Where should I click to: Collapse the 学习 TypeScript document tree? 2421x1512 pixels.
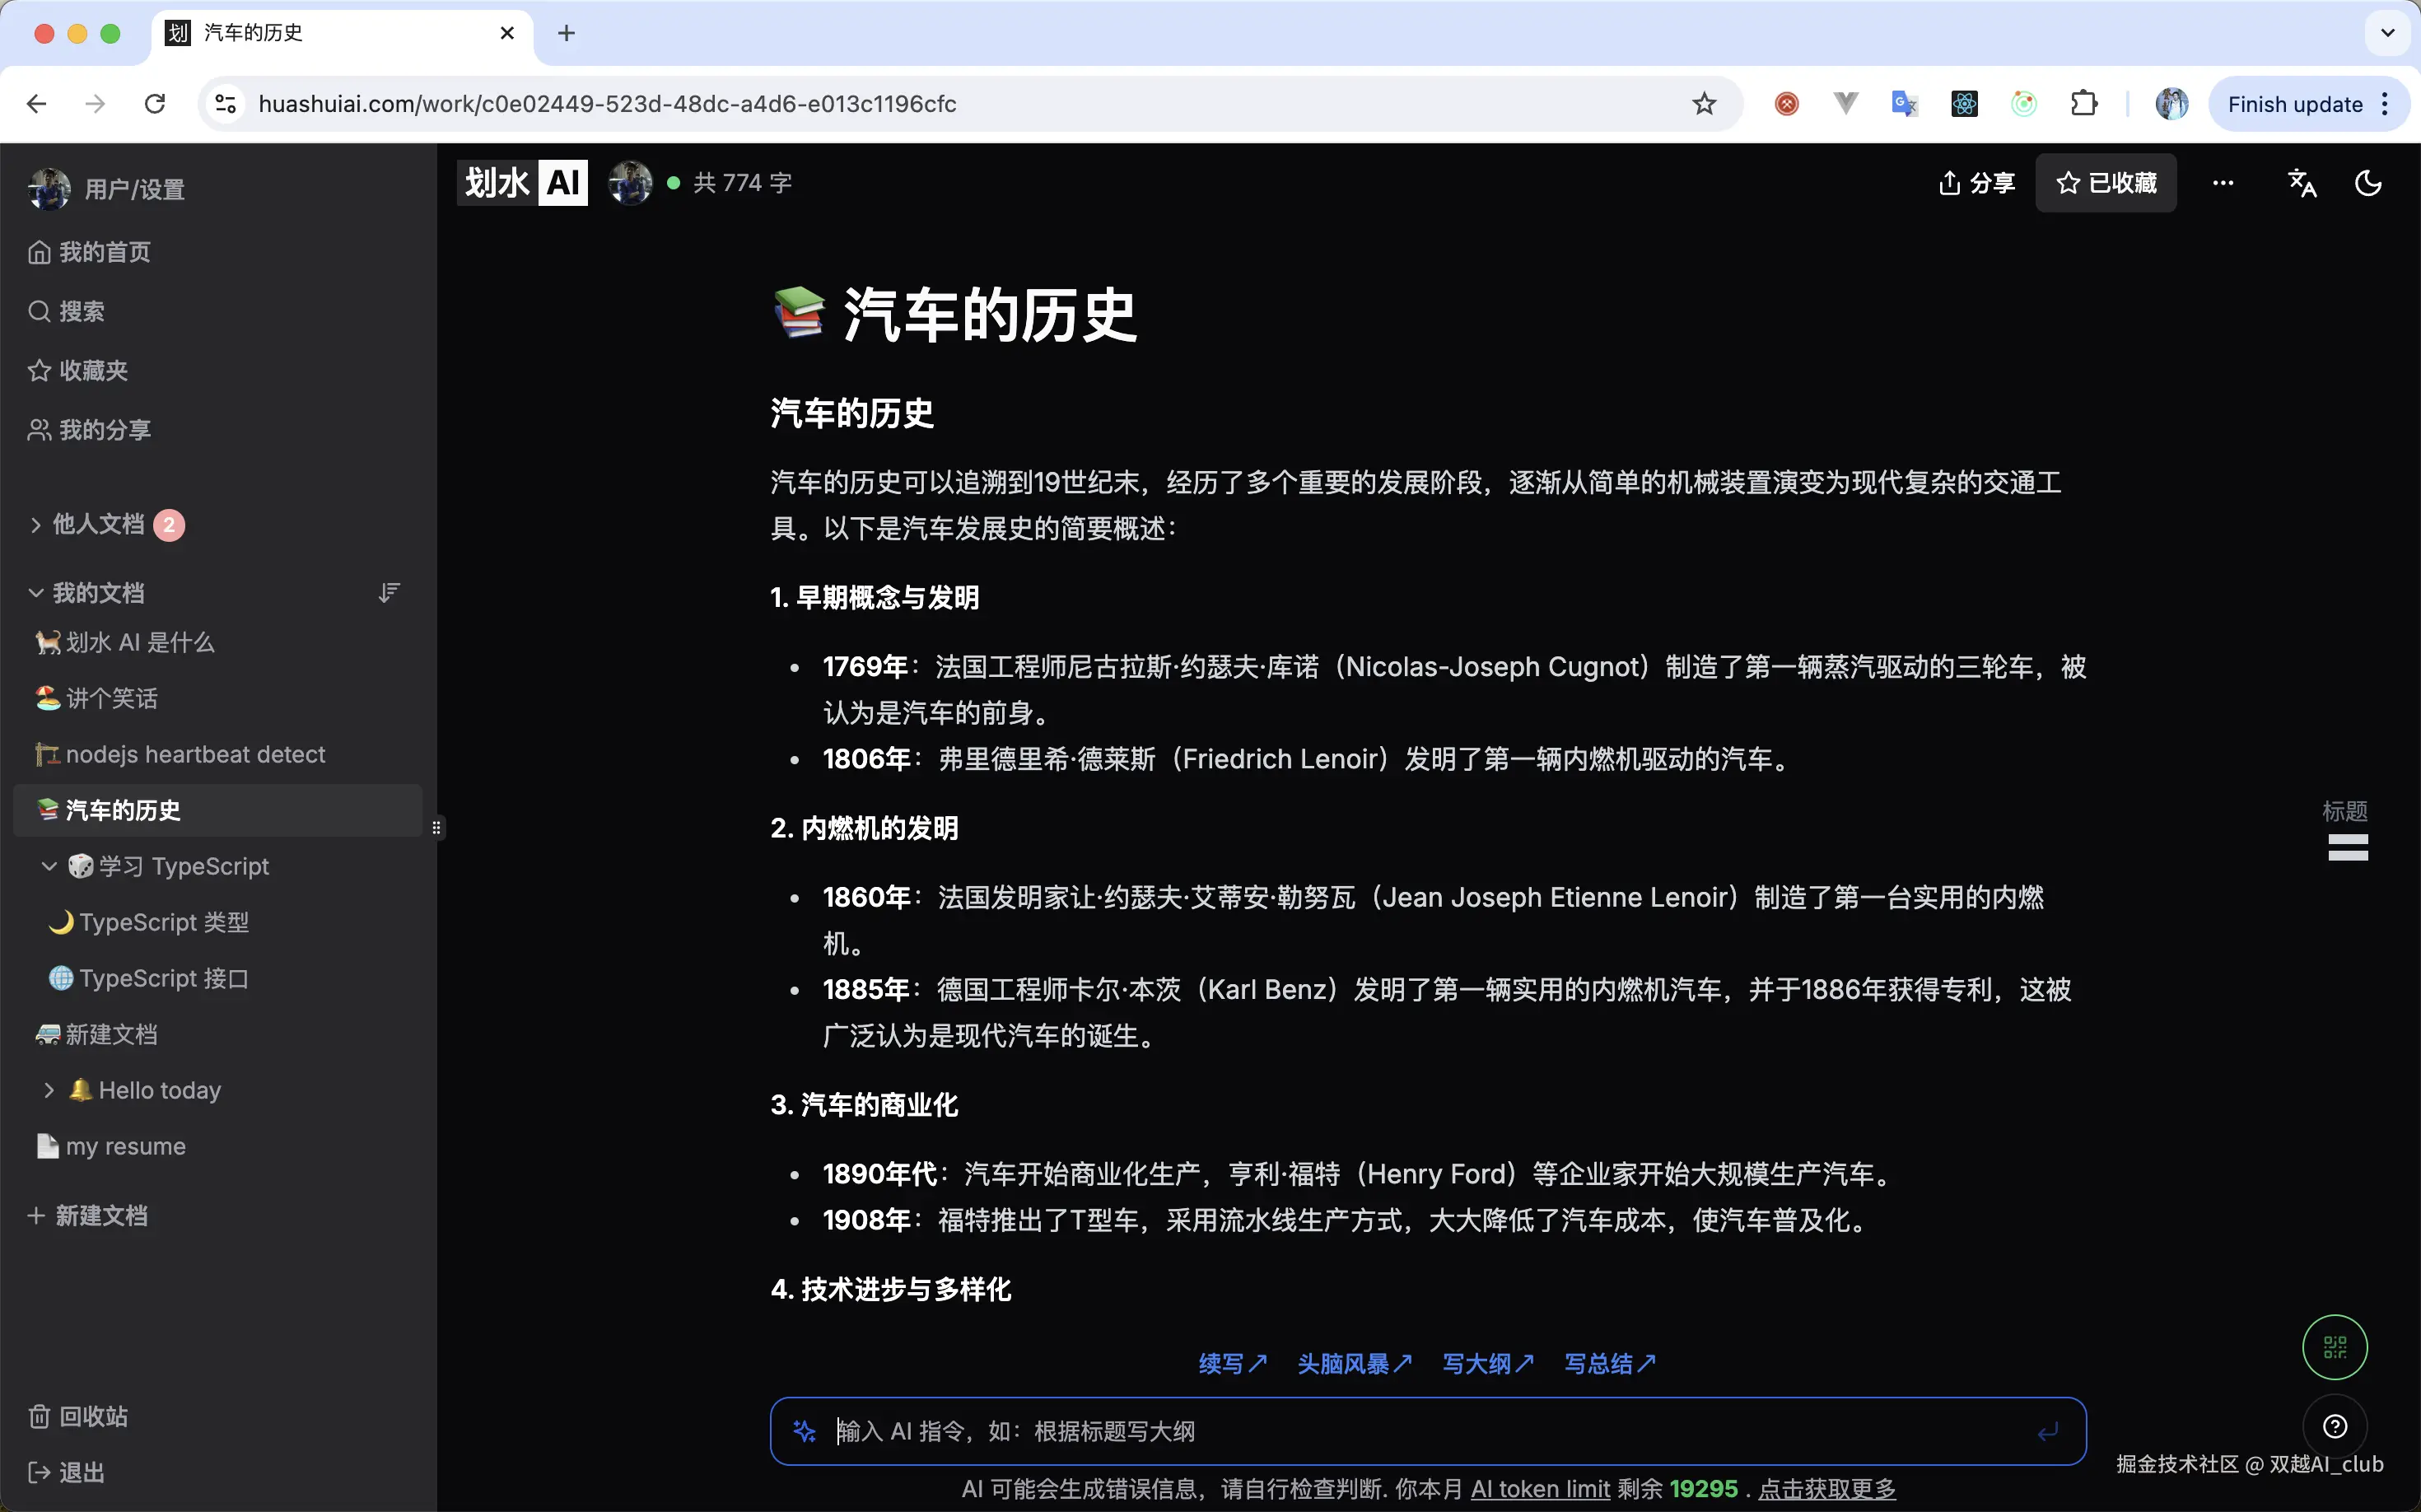coord(50,866)
